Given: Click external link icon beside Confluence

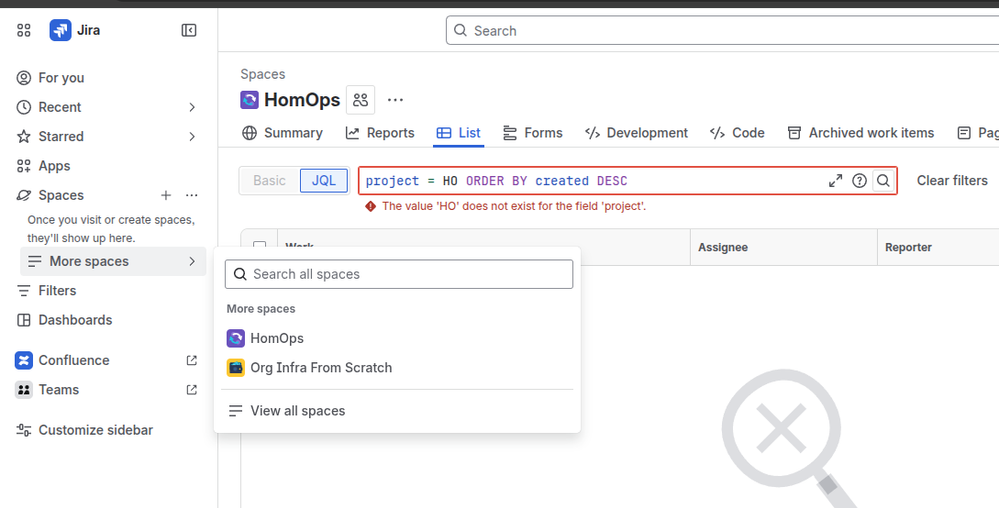Looking at the screenshot, I should [192, 360].
